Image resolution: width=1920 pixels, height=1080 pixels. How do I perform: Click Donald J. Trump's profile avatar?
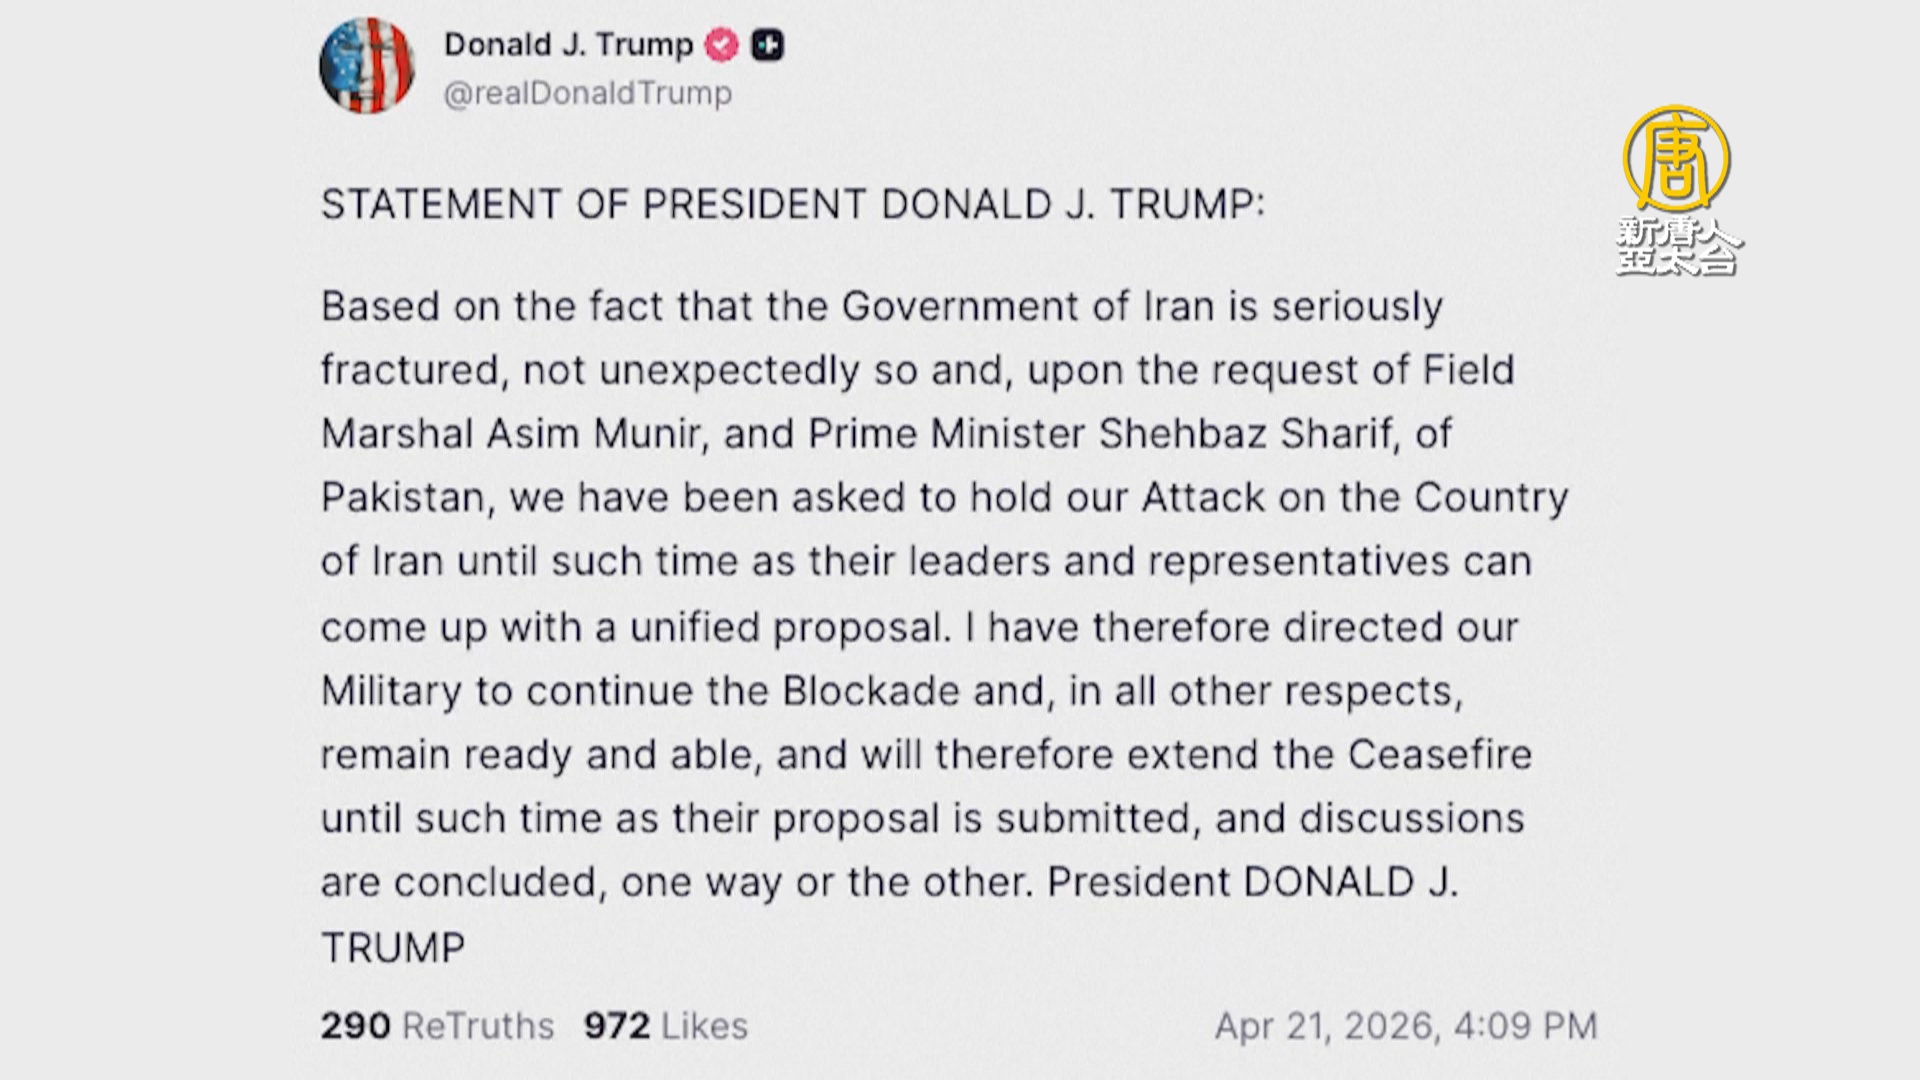(x=367, y=66)
